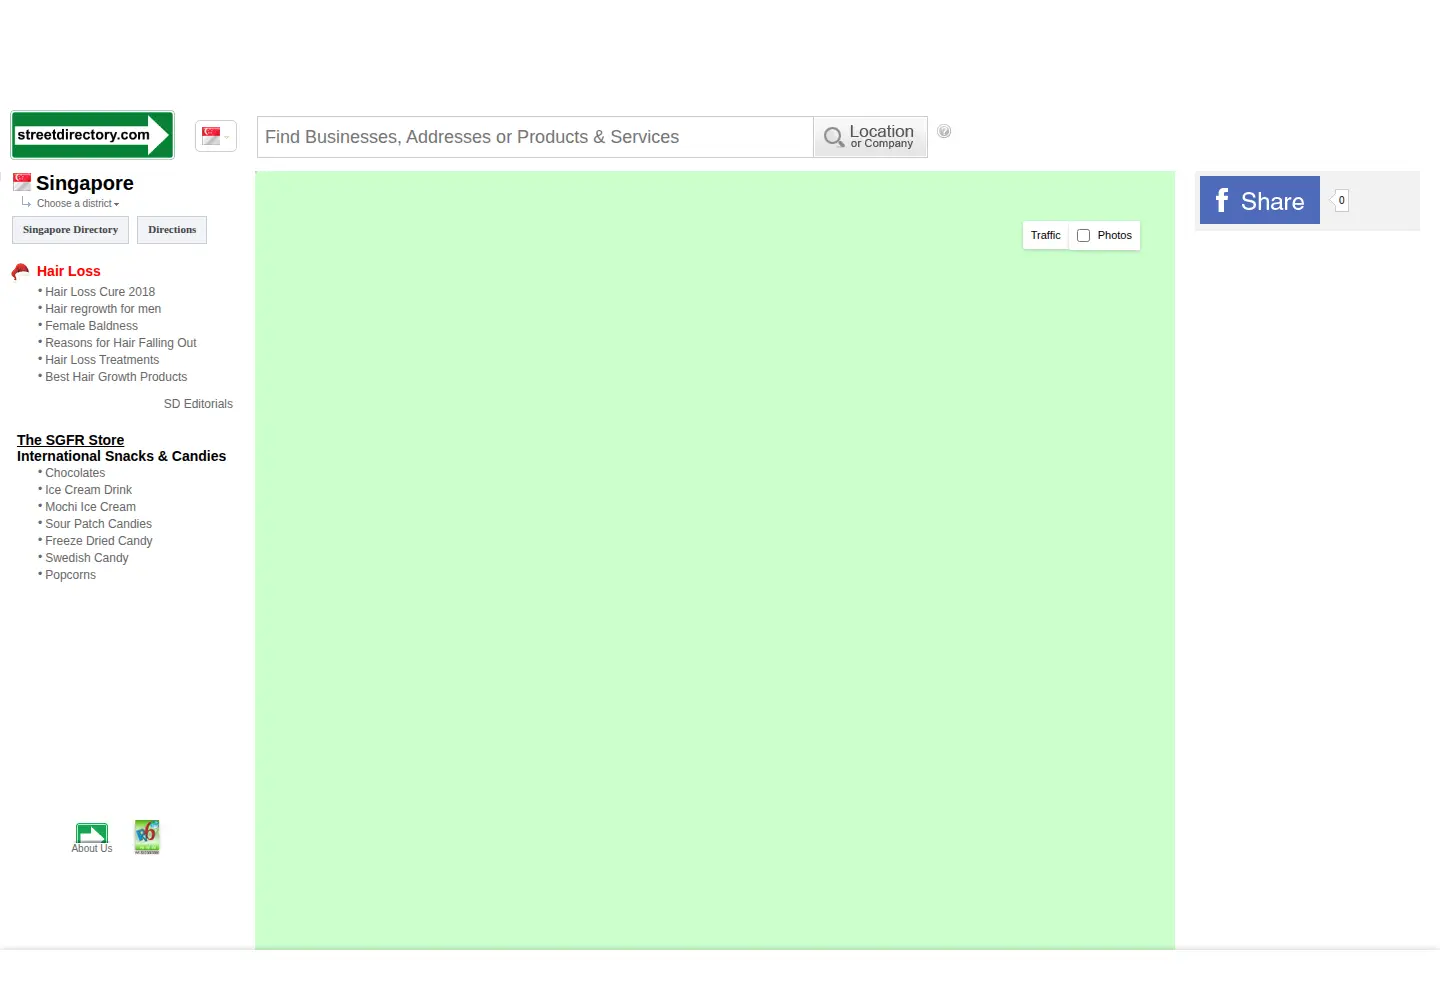Viewport: 1440px width, 1000px height.
Task: Click the help question mark icon
Action: point(944,131)
